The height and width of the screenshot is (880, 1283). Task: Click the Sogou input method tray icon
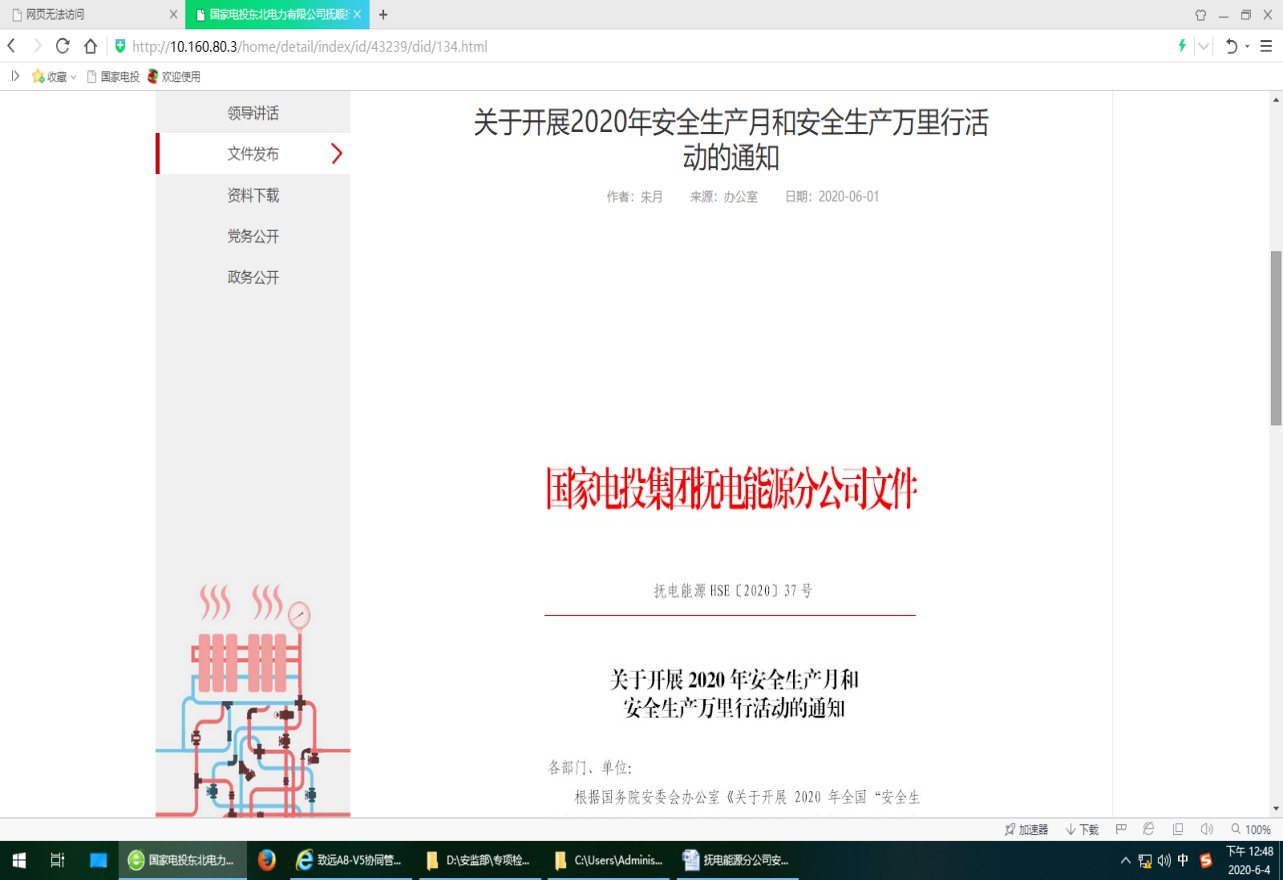pos(1206,860)
